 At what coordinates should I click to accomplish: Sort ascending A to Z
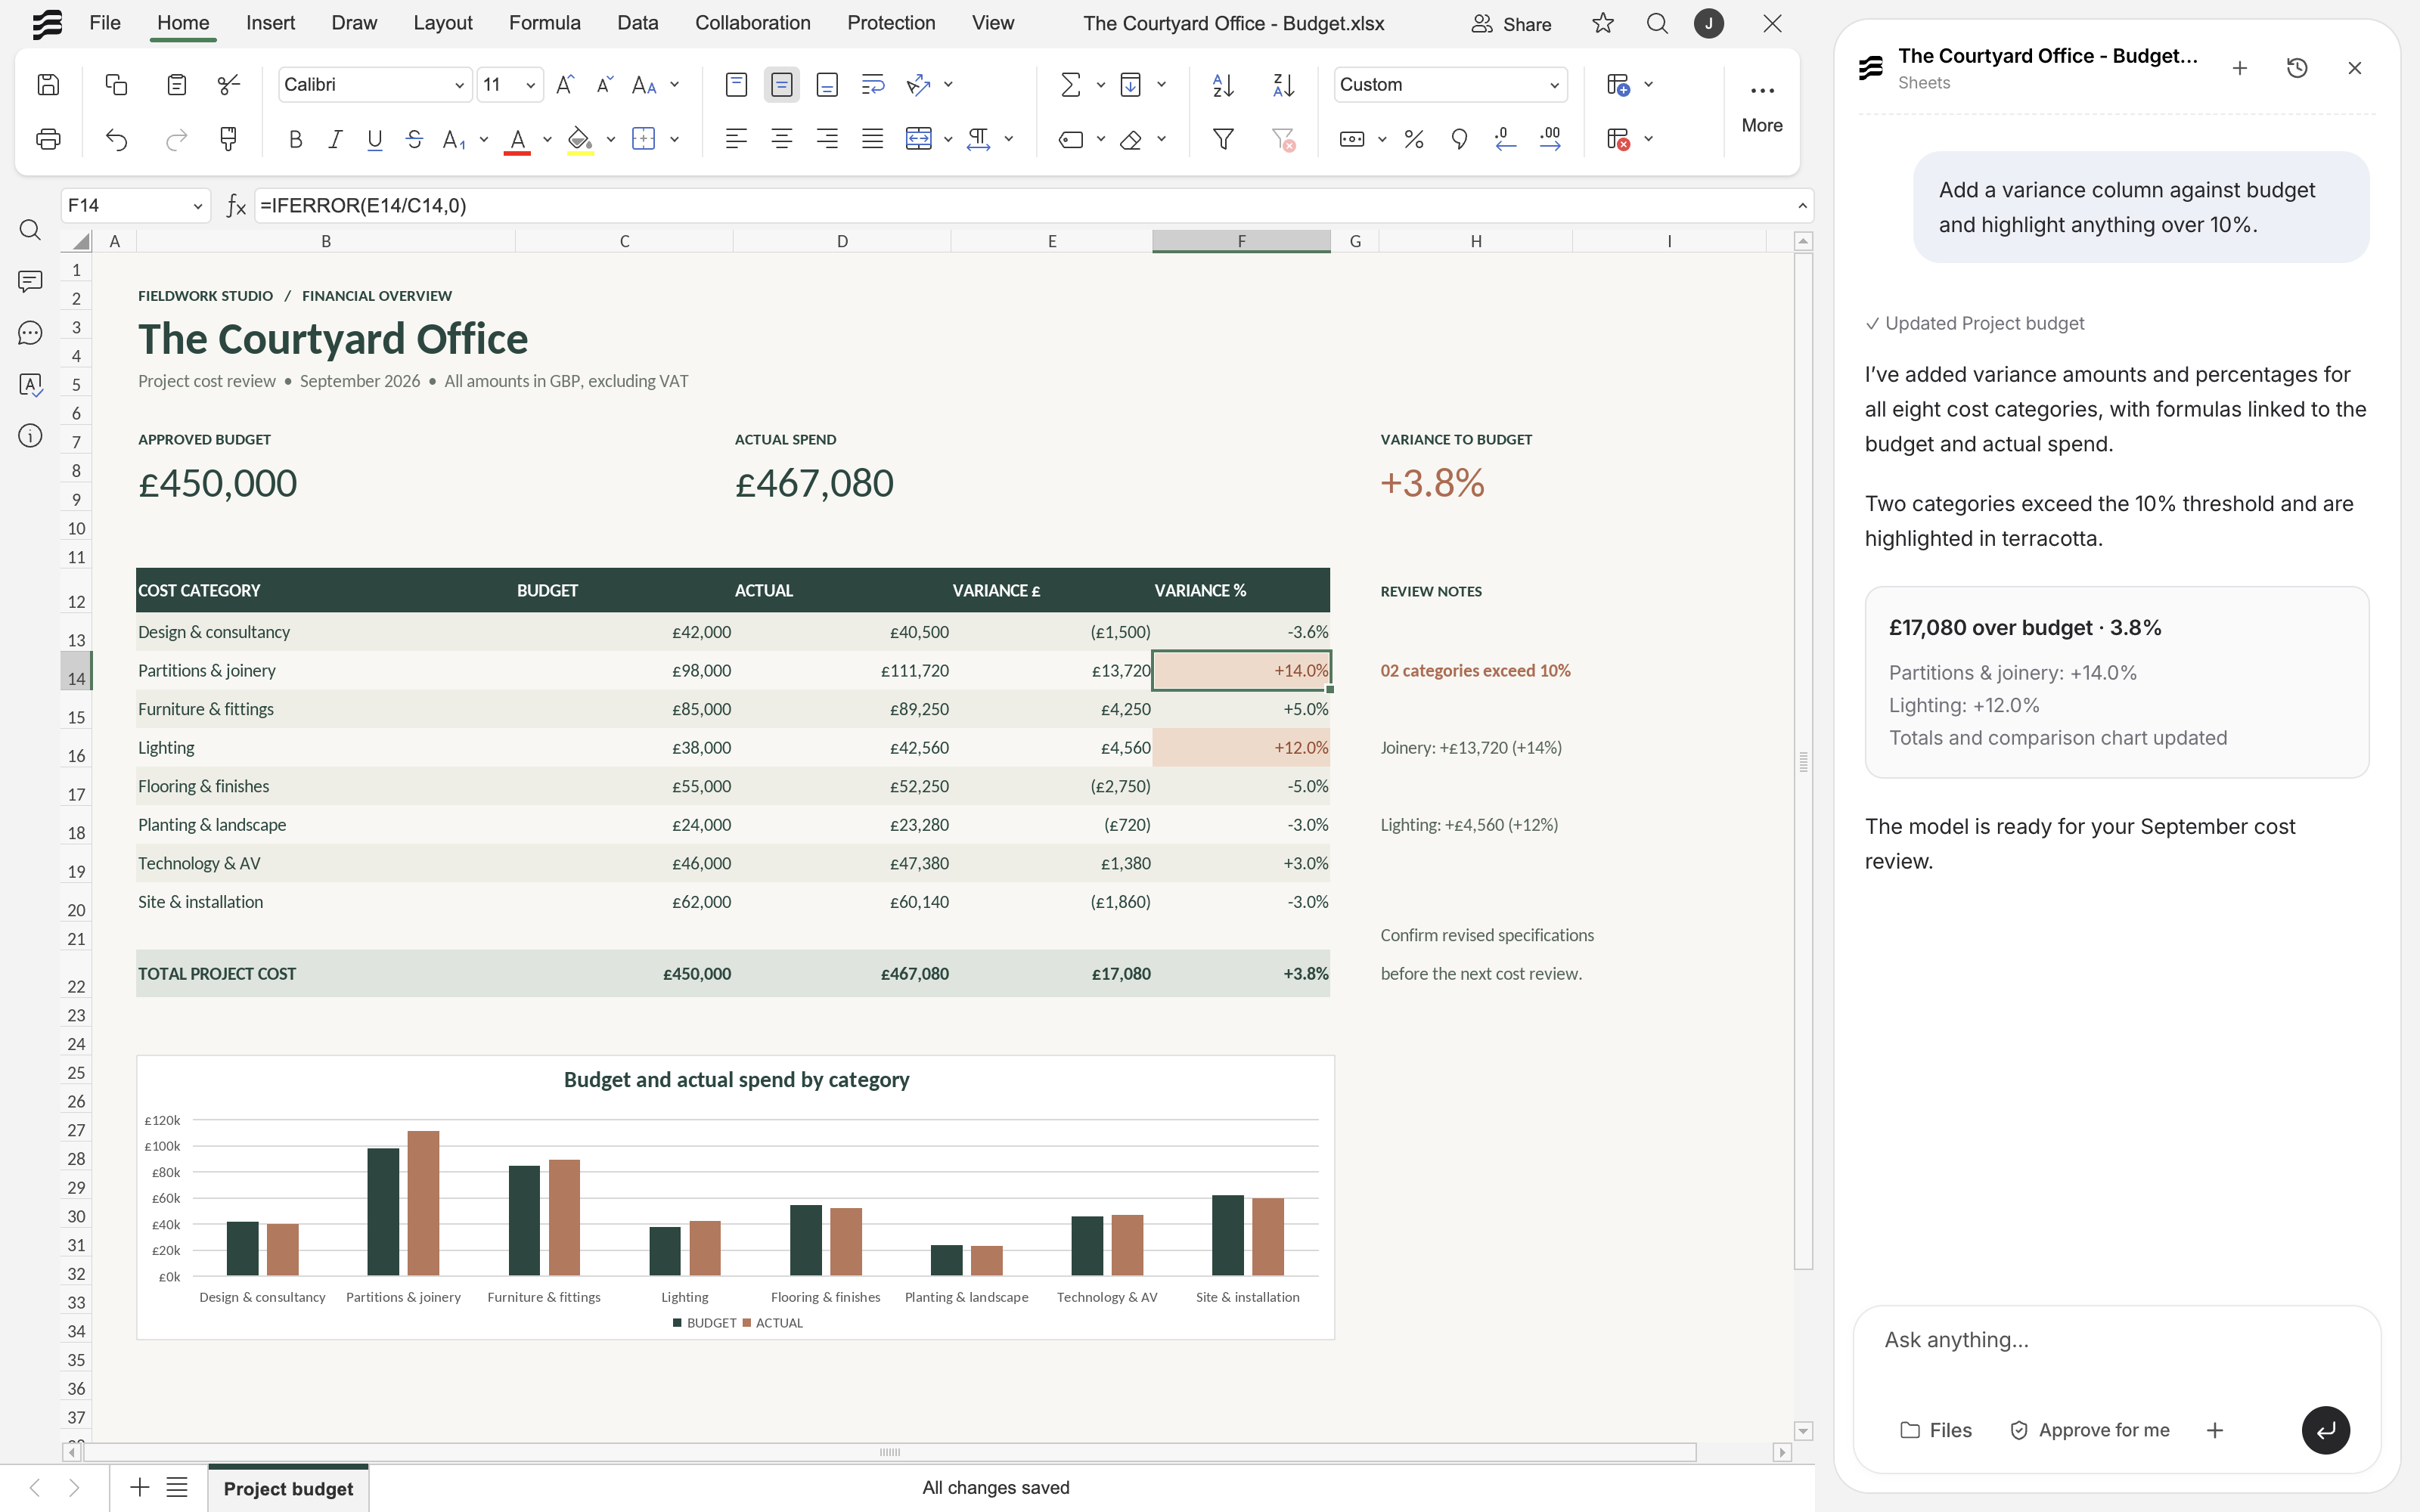tap(1222, 85)
